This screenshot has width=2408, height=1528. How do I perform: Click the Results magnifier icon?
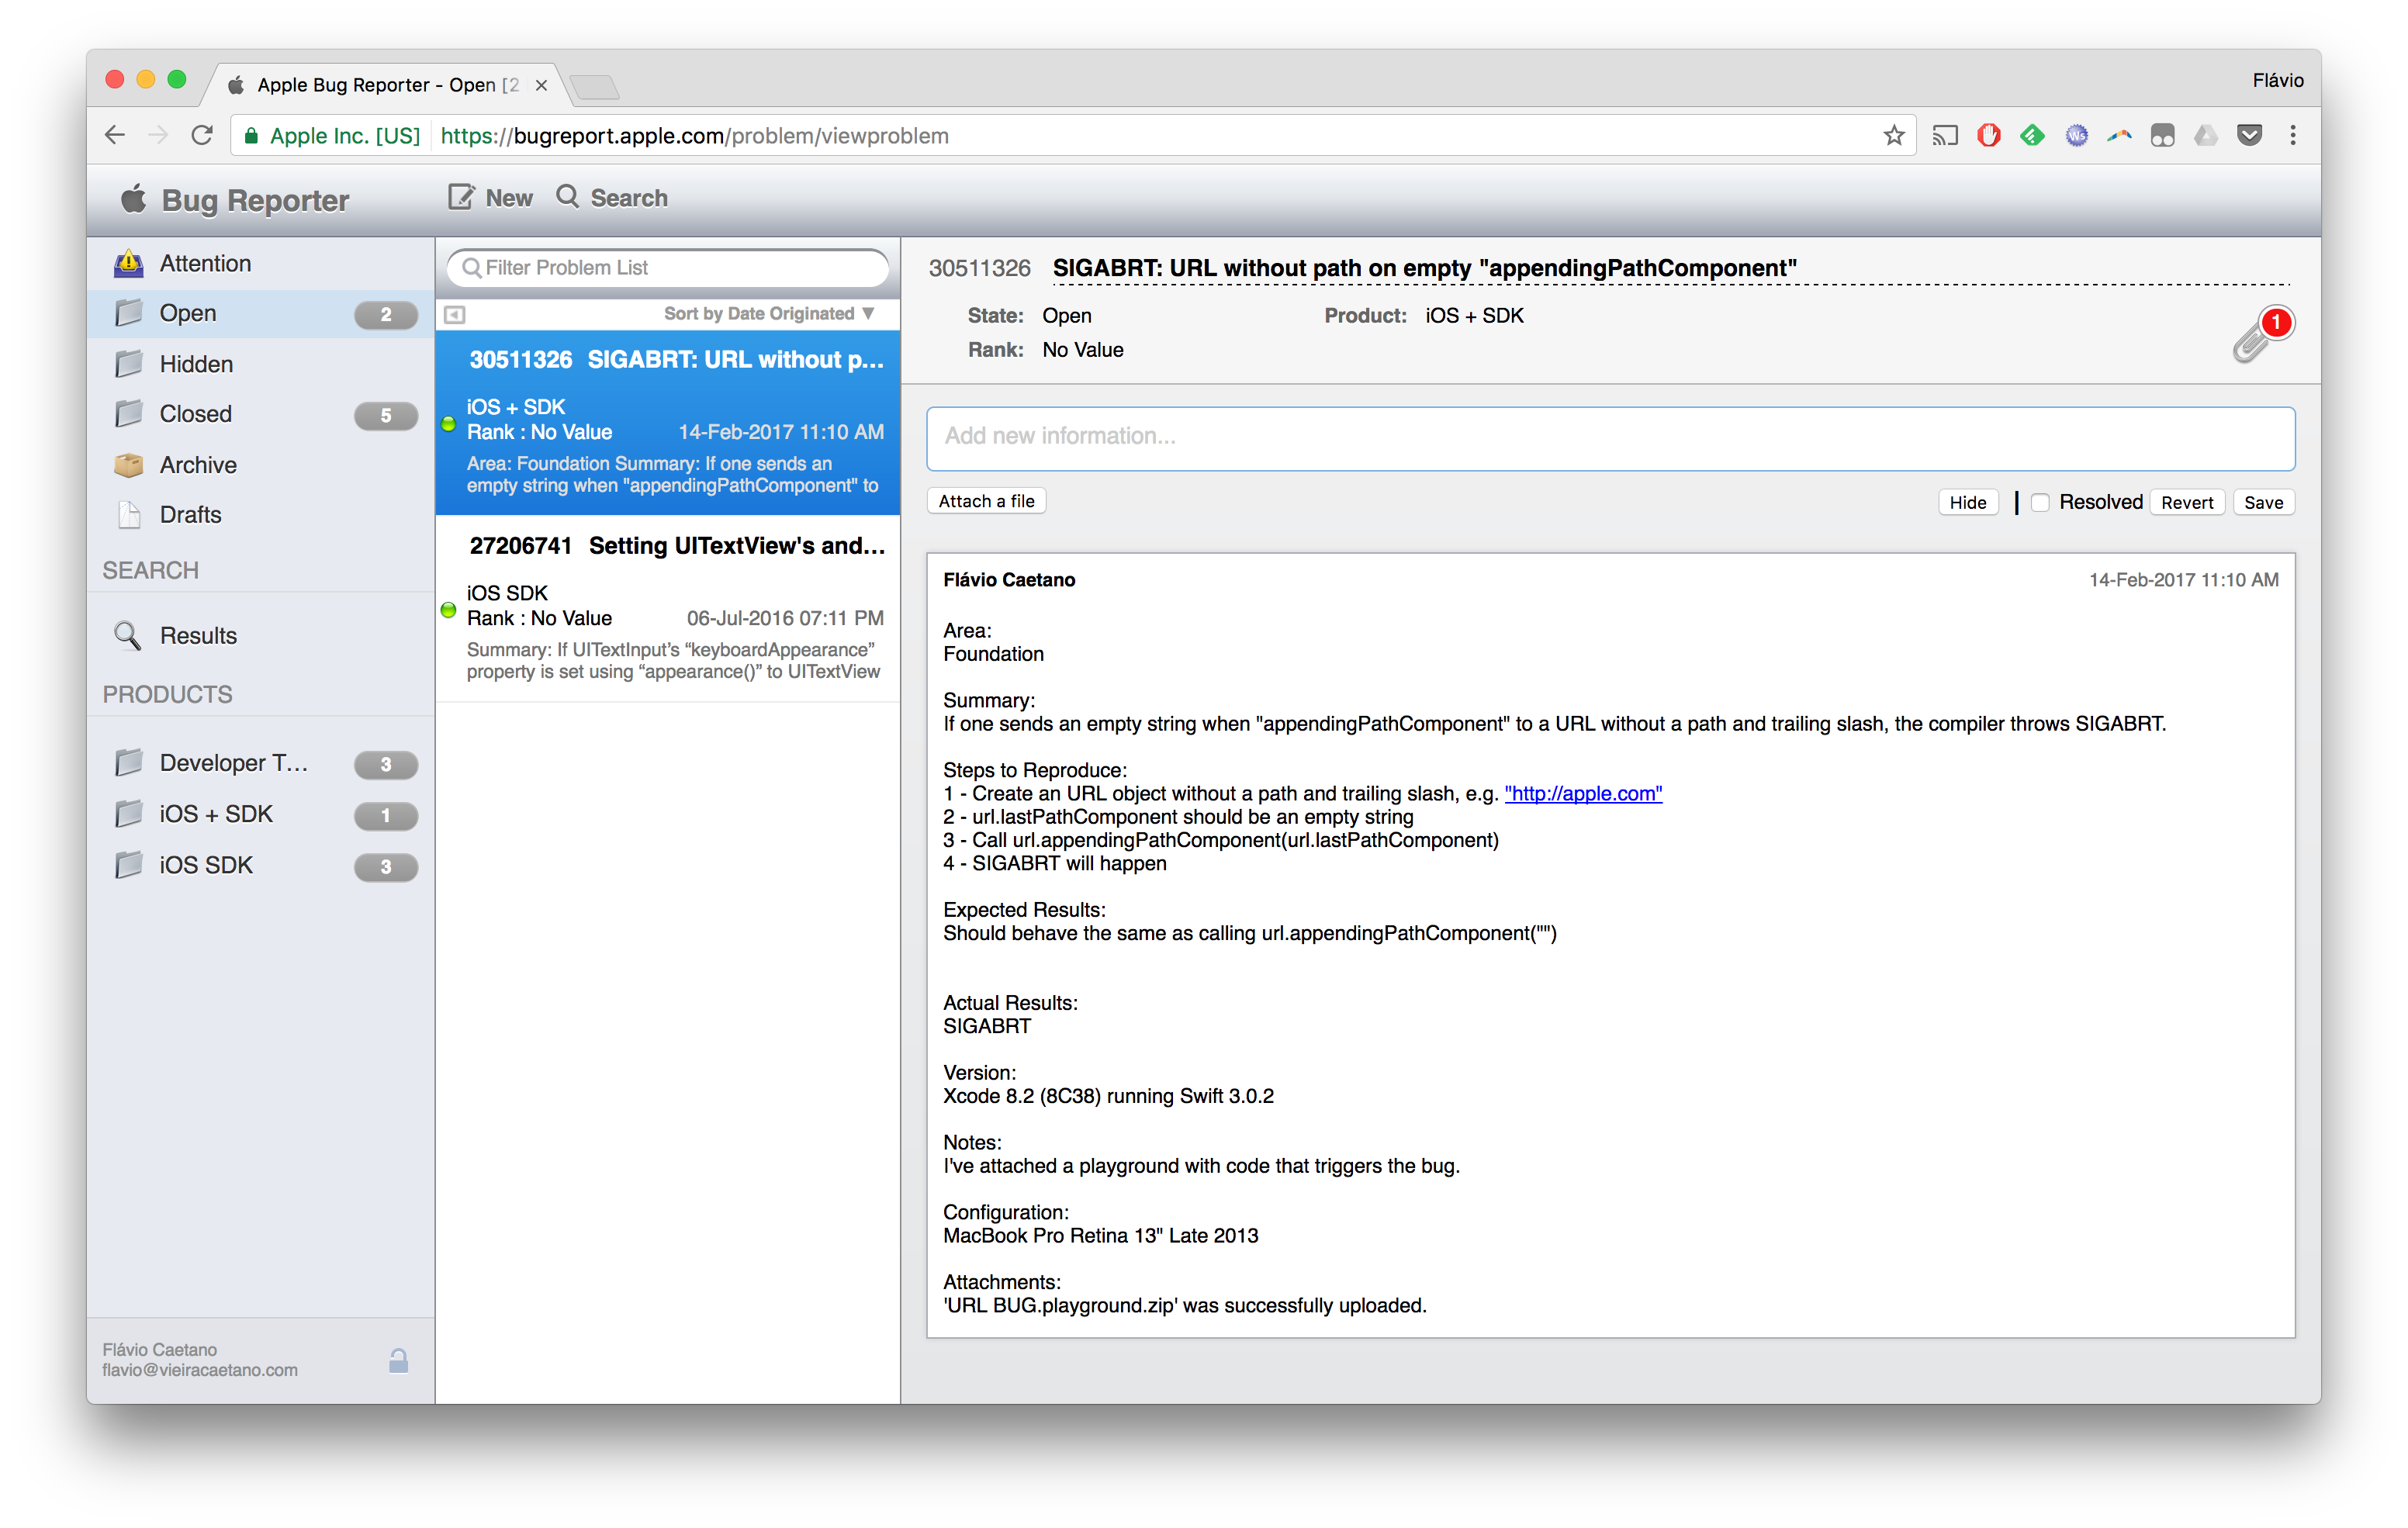[128, 636]
